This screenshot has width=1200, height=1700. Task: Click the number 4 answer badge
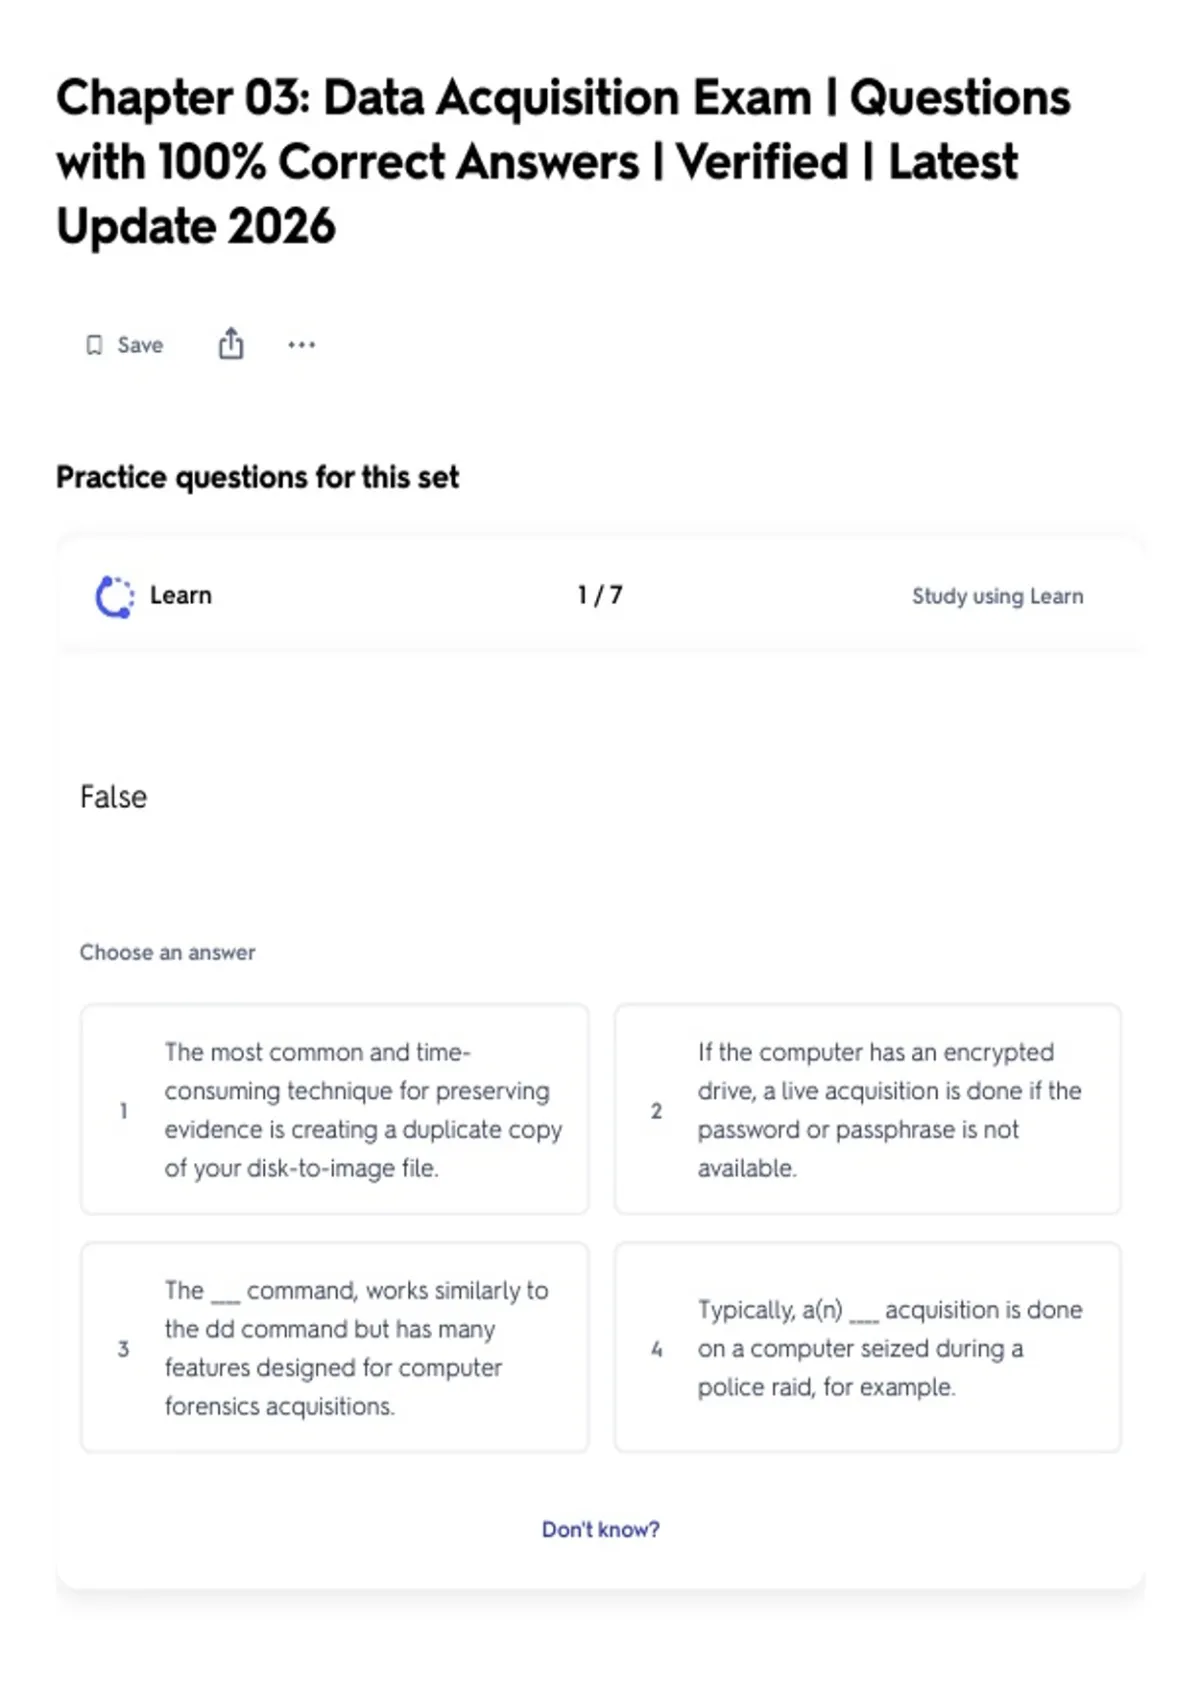[656, 1348]
